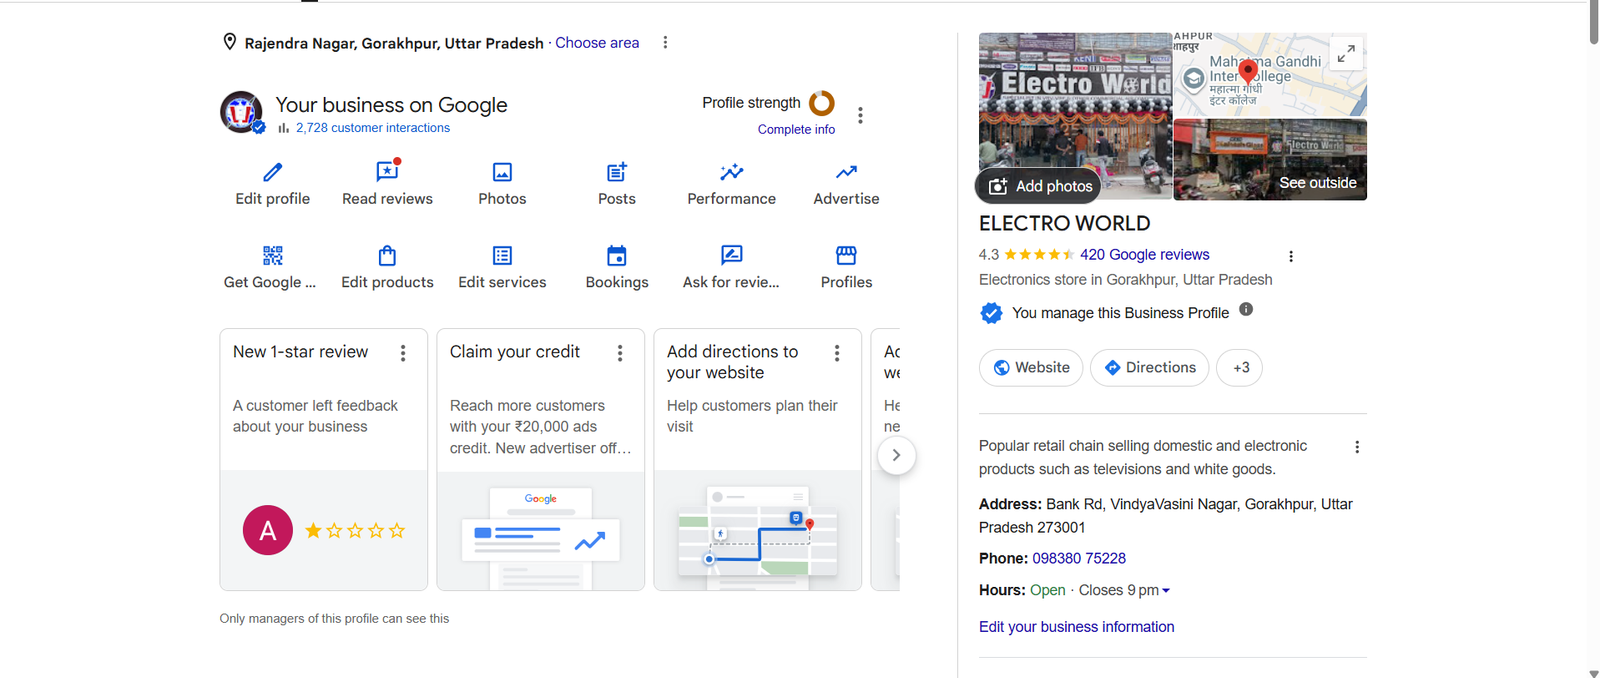This screenshot has width=1600, height=678.
Task: Open the Advertise trend icon
Action: 846,172
